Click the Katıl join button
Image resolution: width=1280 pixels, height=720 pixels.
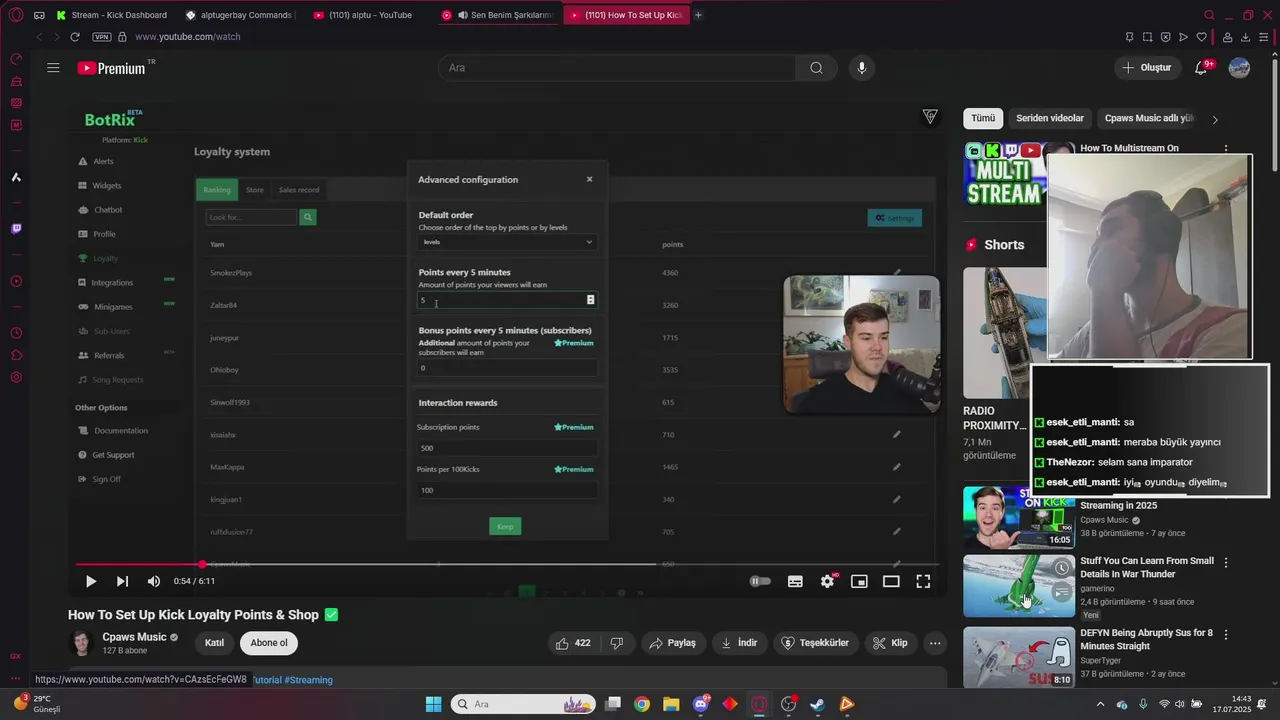point(214,643)
